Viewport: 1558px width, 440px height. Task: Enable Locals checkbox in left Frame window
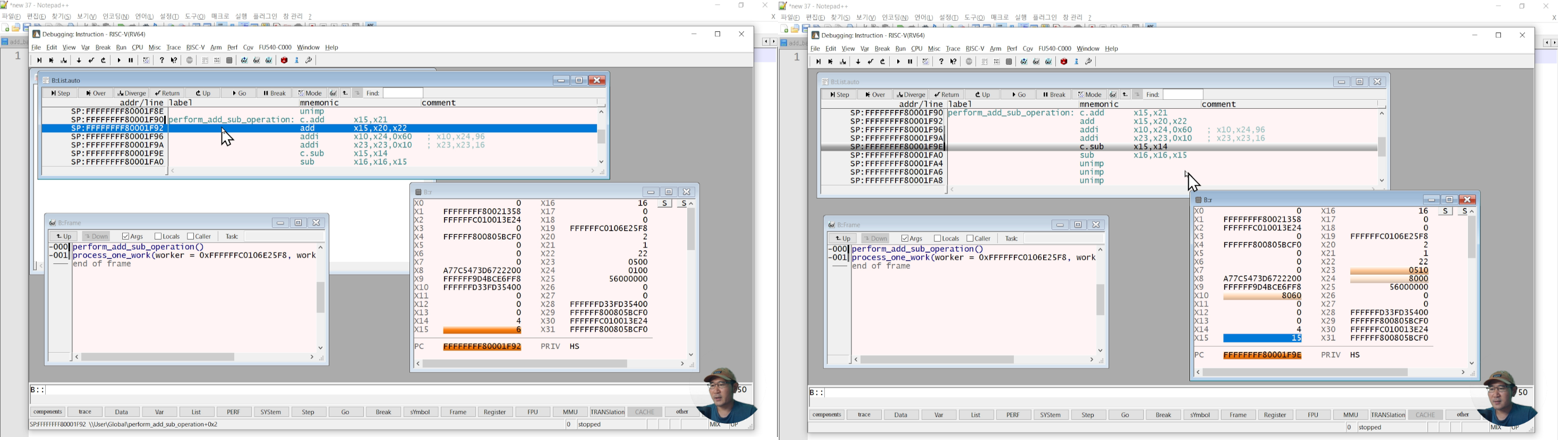click(x=158, y=237)
